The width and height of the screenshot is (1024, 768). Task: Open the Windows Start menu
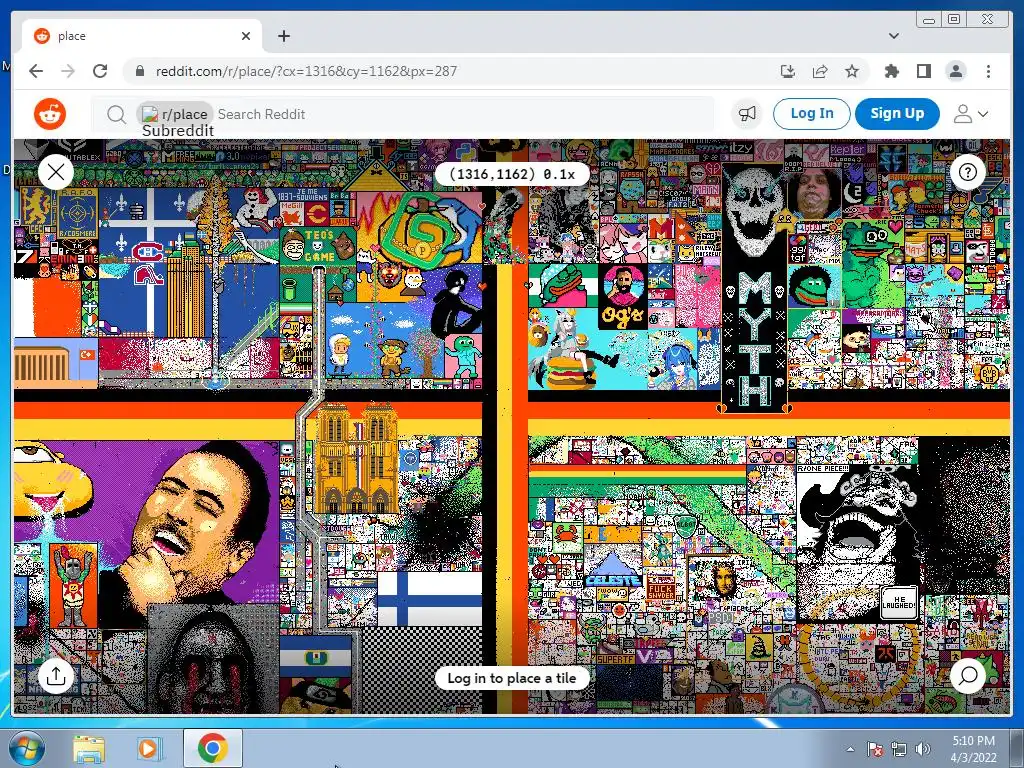[x=25, y=748]
